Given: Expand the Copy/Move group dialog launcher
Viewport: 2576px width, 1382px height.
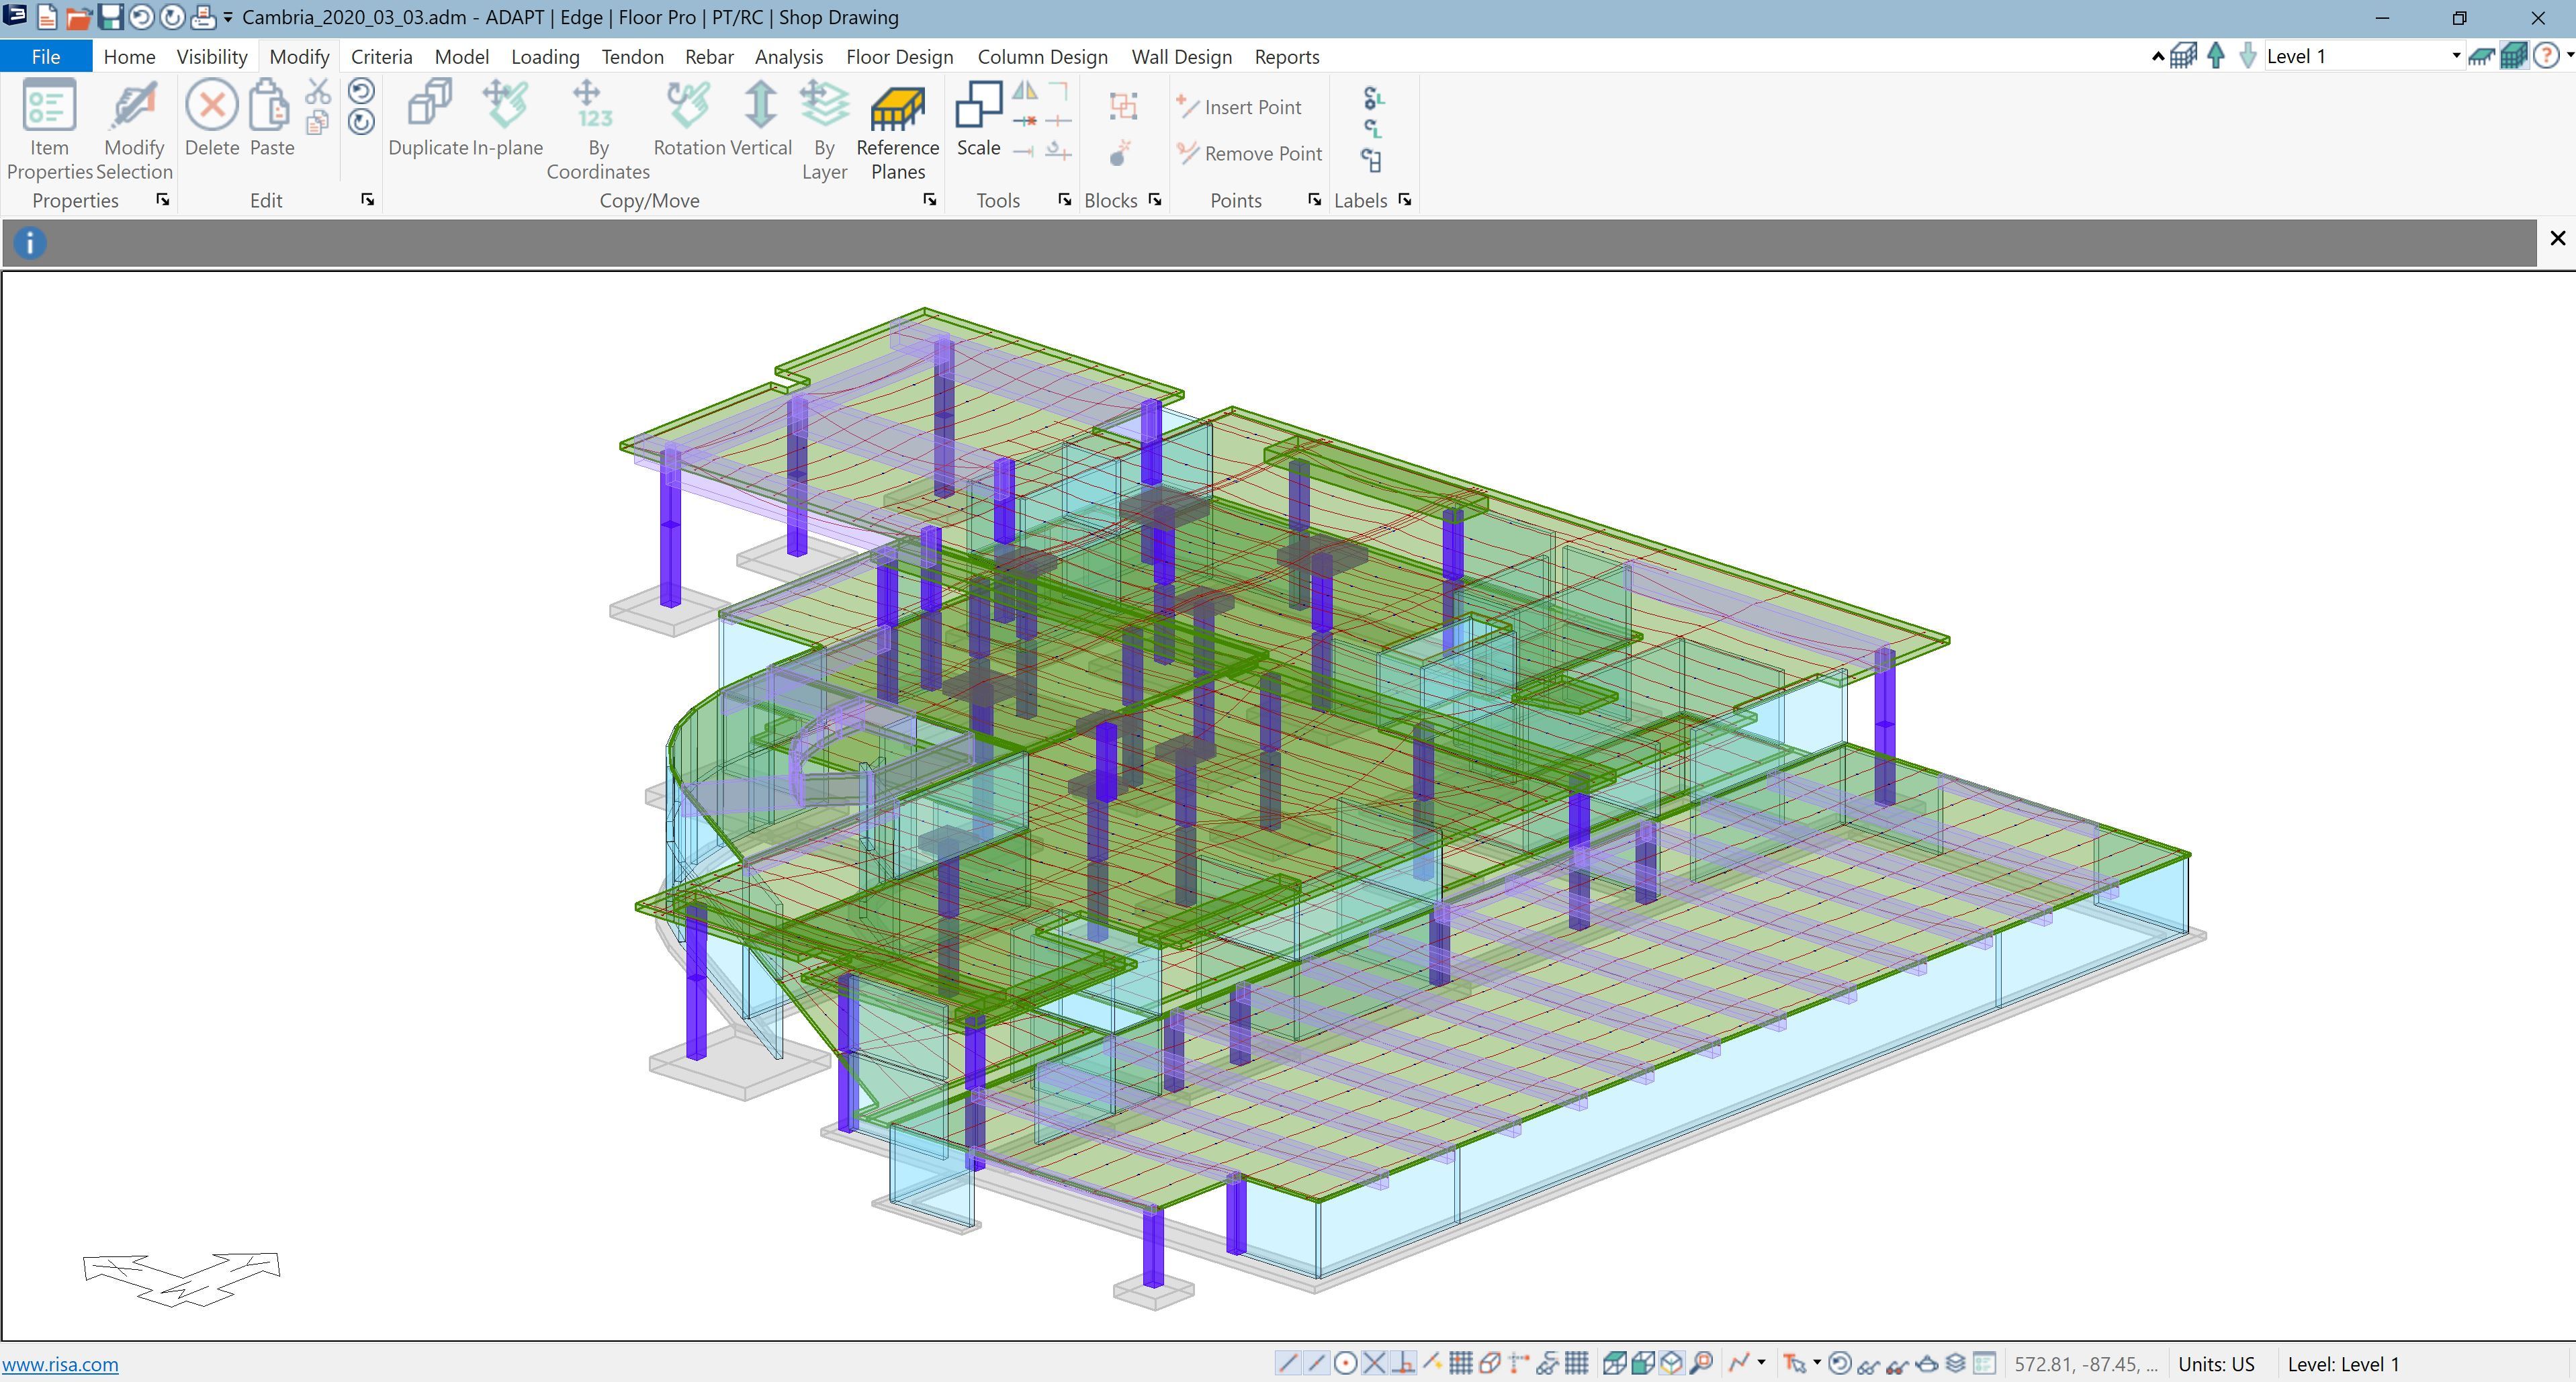Looking at the screenshot, I should (x=929, y=200).
